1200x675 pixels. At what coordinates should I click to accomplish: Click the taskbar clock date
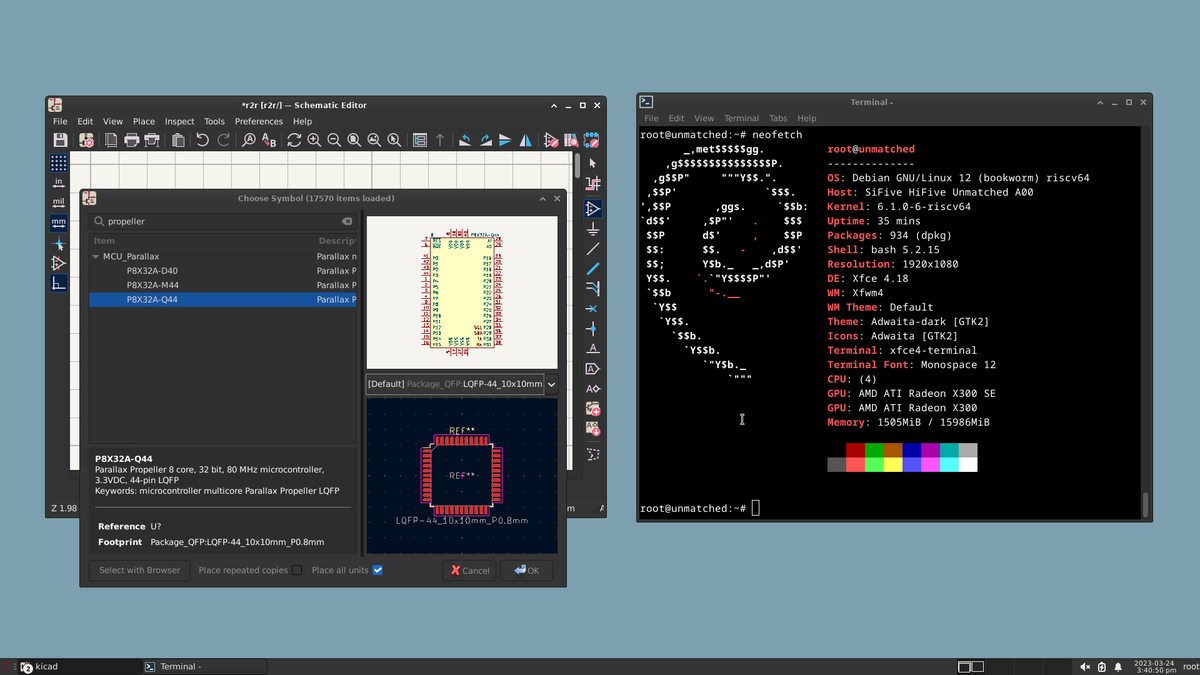tap(1154, 666)
